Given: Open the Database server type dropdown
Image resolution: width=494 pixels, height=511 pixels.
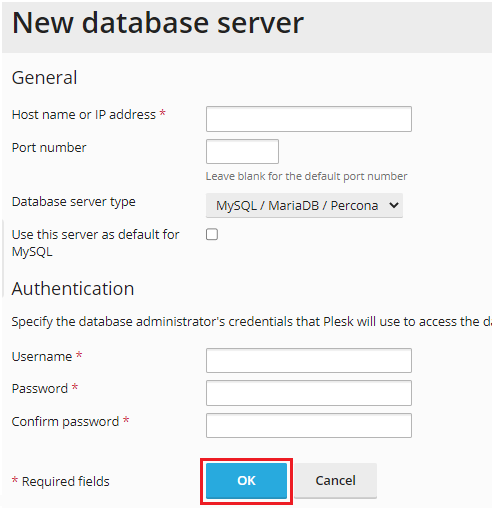Looking at the screenshot, I should pyautogui.click(x=304, y=205).
